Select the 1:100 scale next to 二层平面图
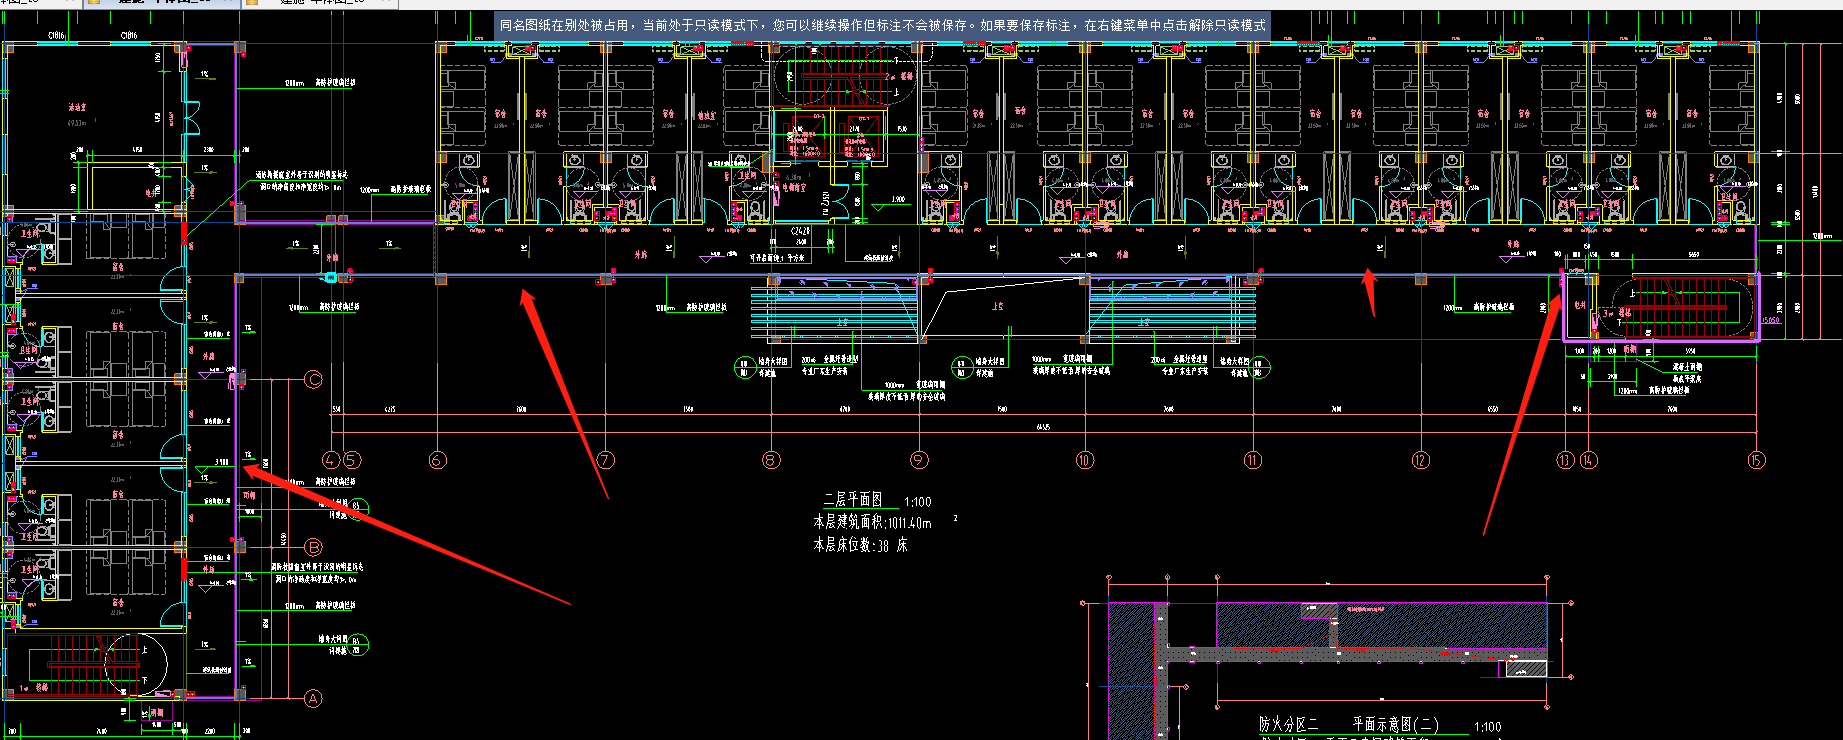The image size is (1843, 740). pos(917,502)
